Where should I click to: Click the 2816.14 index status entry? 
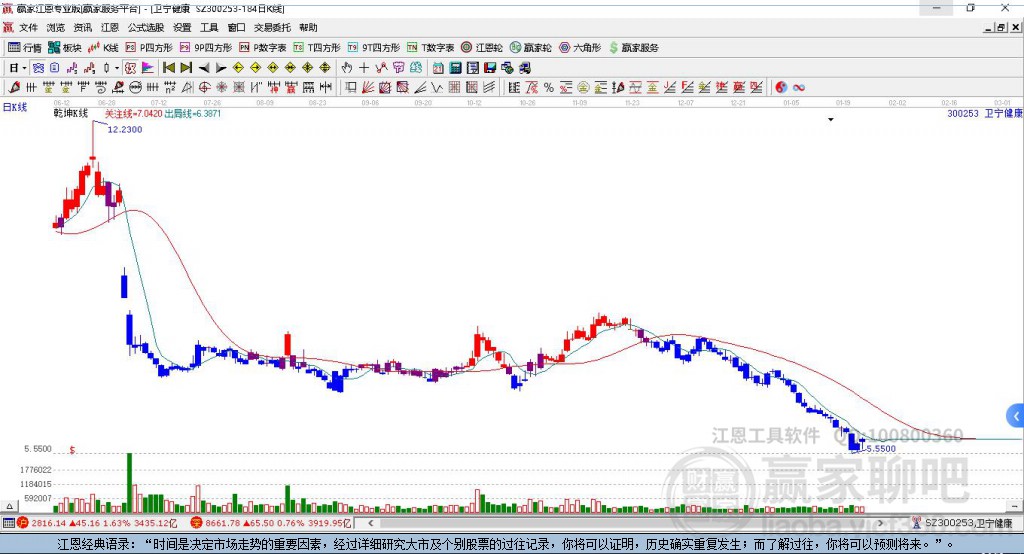pos(98,523)
